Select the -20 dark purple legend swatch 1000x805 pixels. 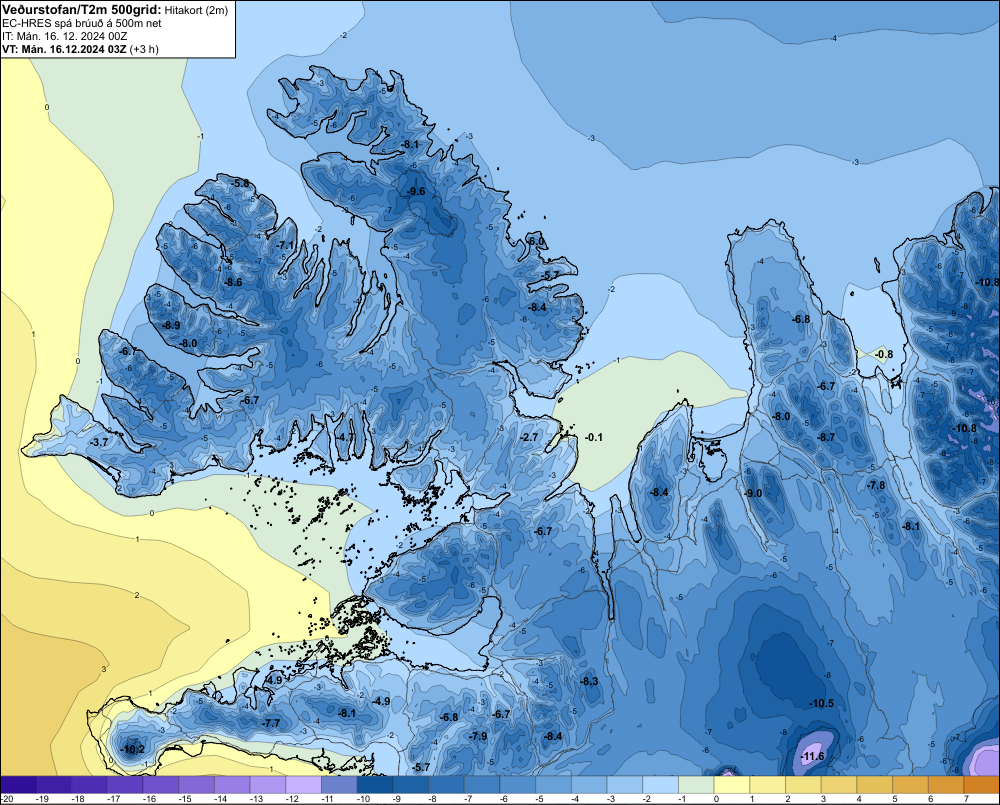pos(18,784)
